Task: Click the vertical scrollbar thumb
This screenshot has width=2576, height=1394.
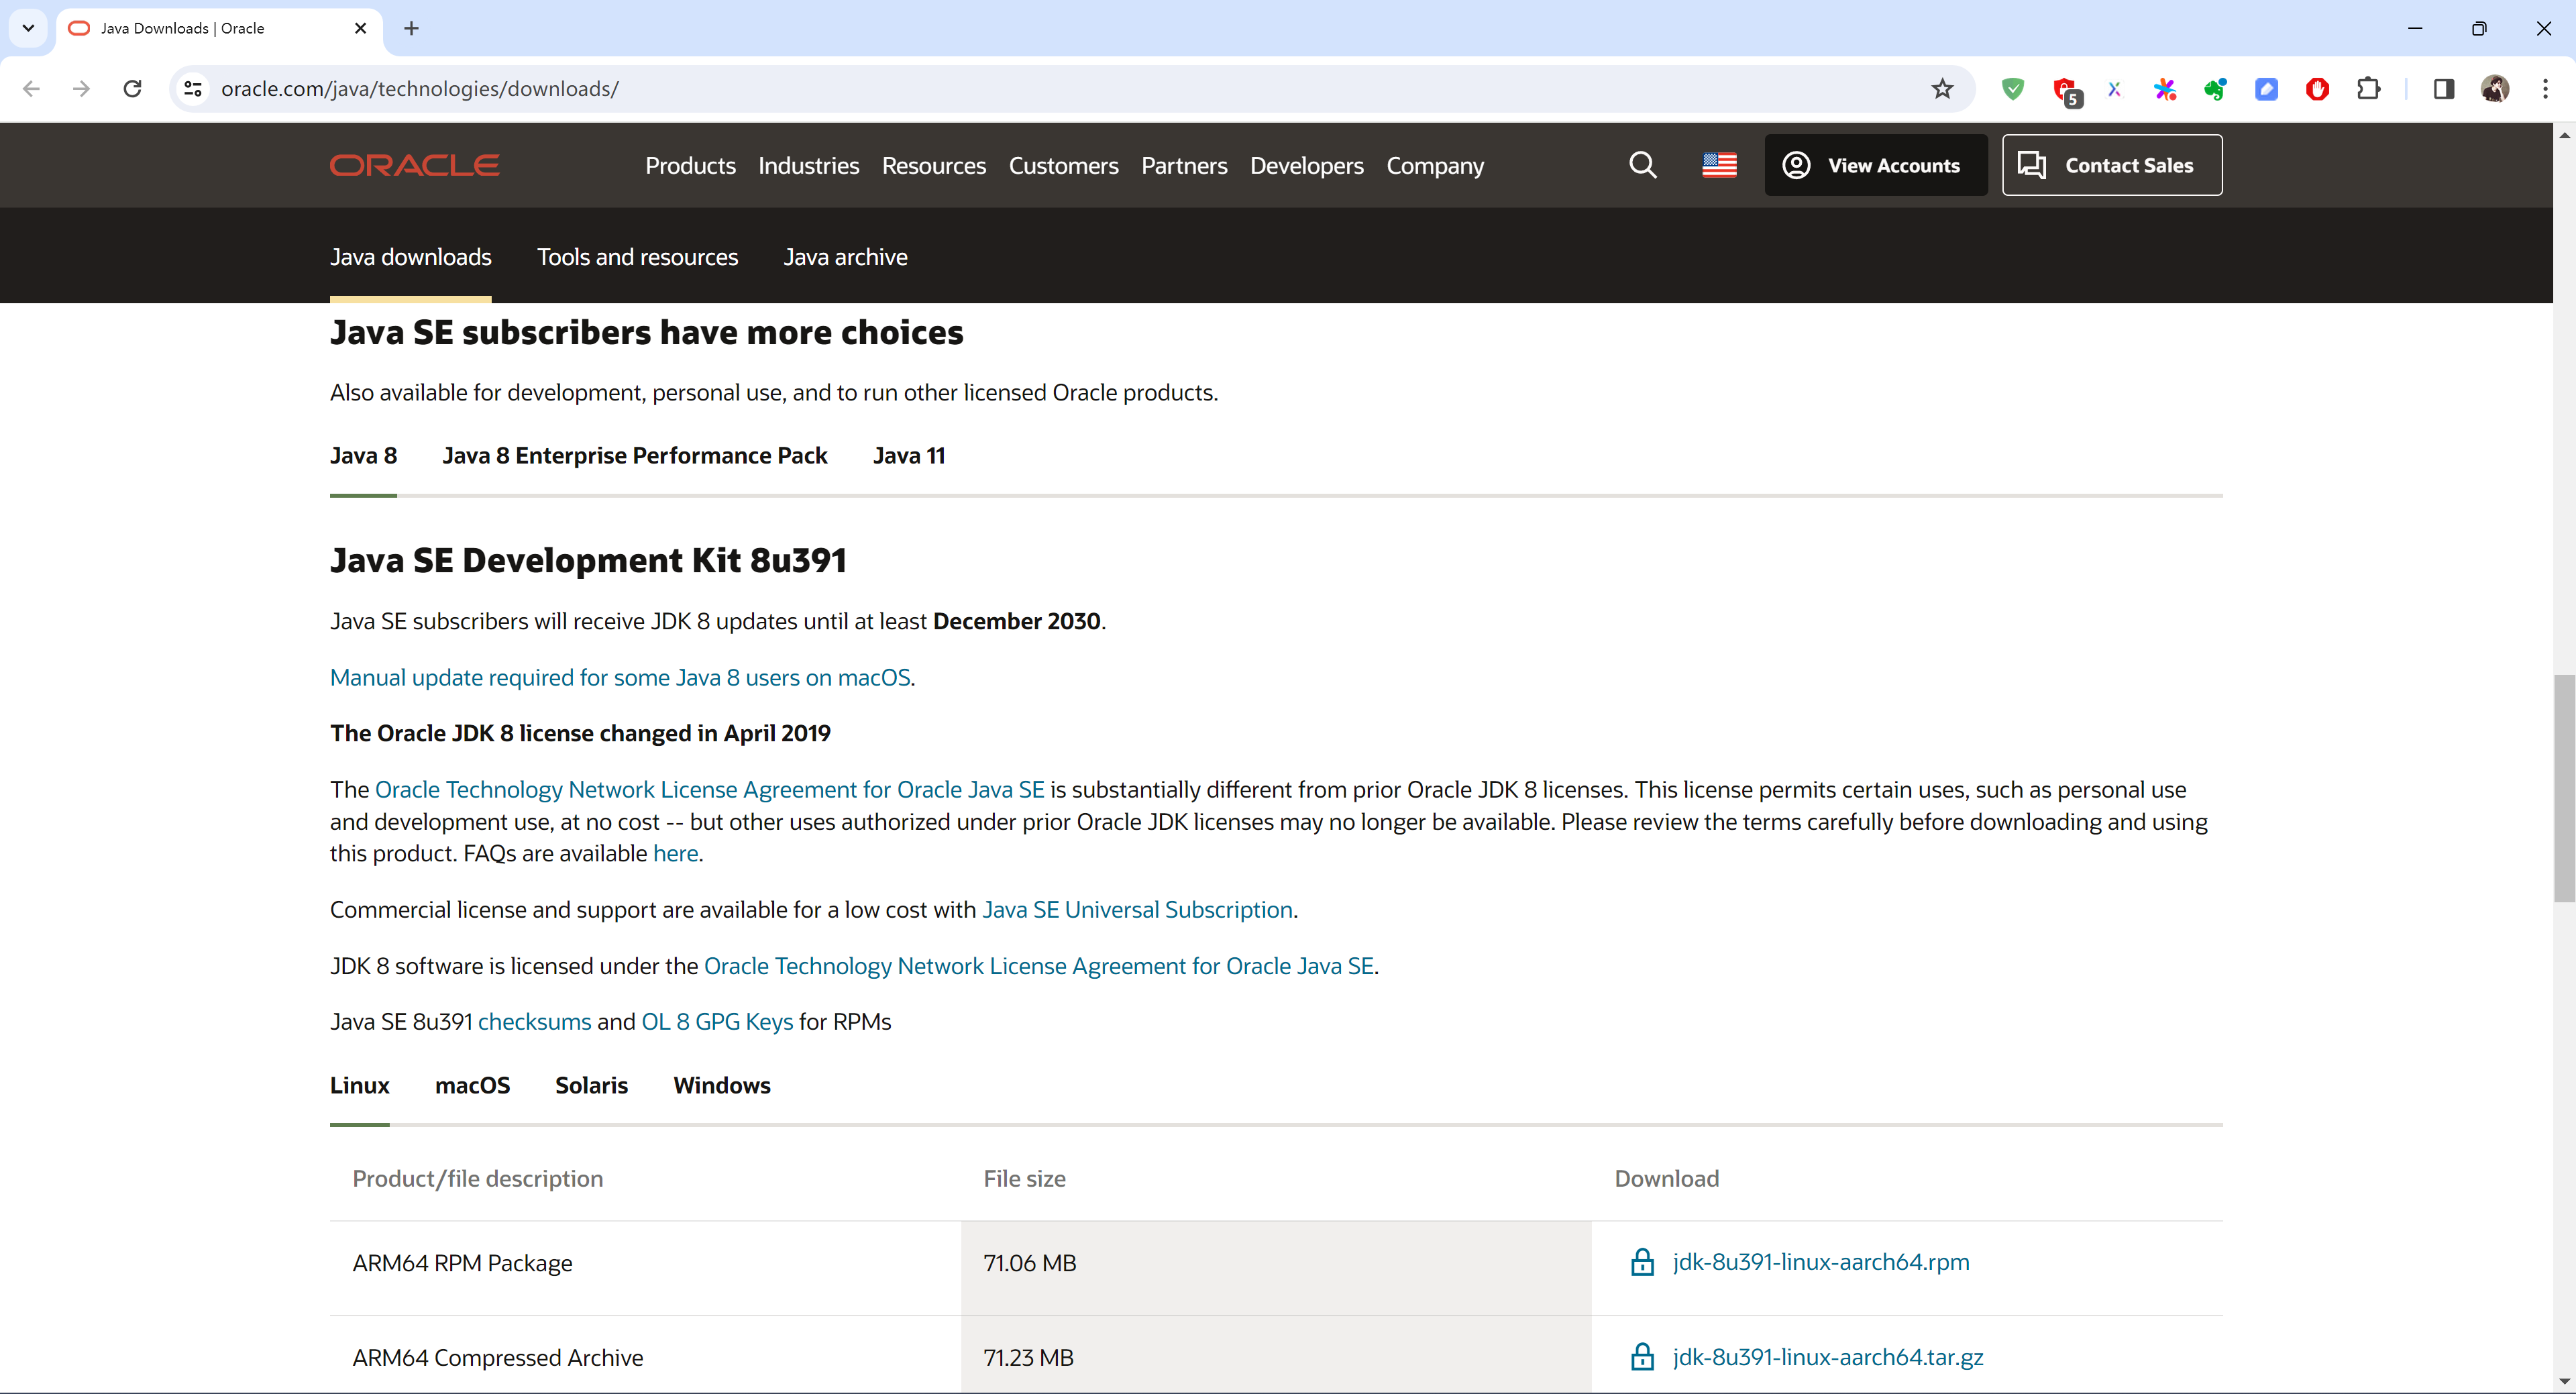Action: point(2564,789)
